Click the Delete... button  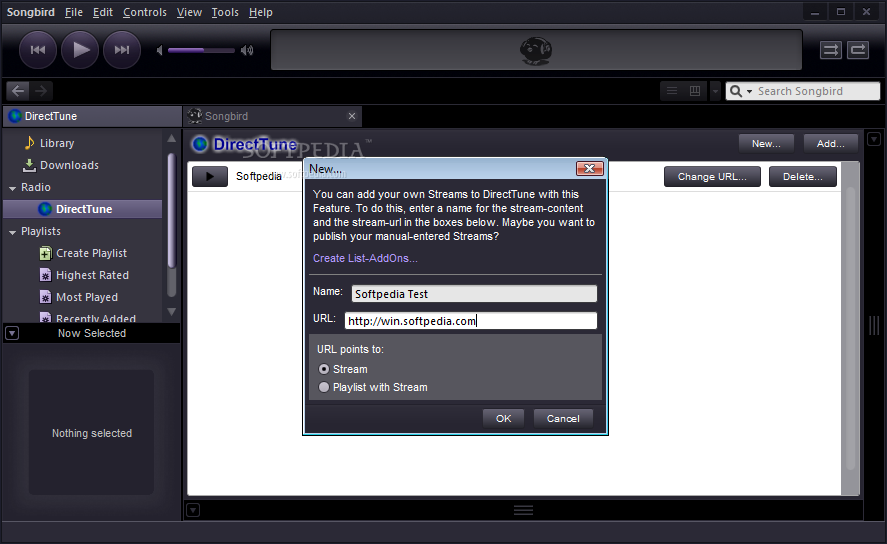point(803,176)
